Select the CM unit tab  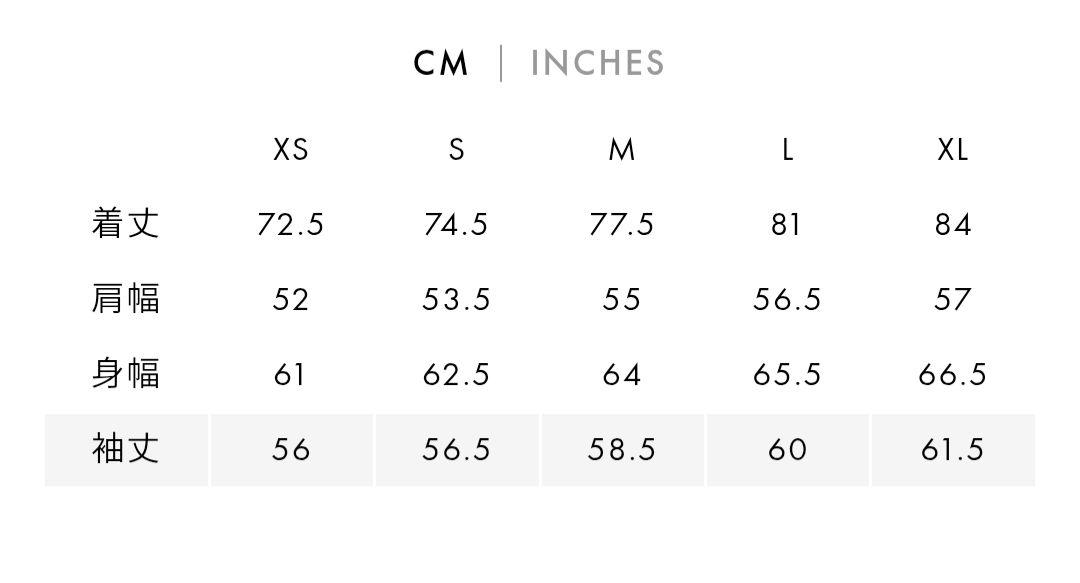441,63
